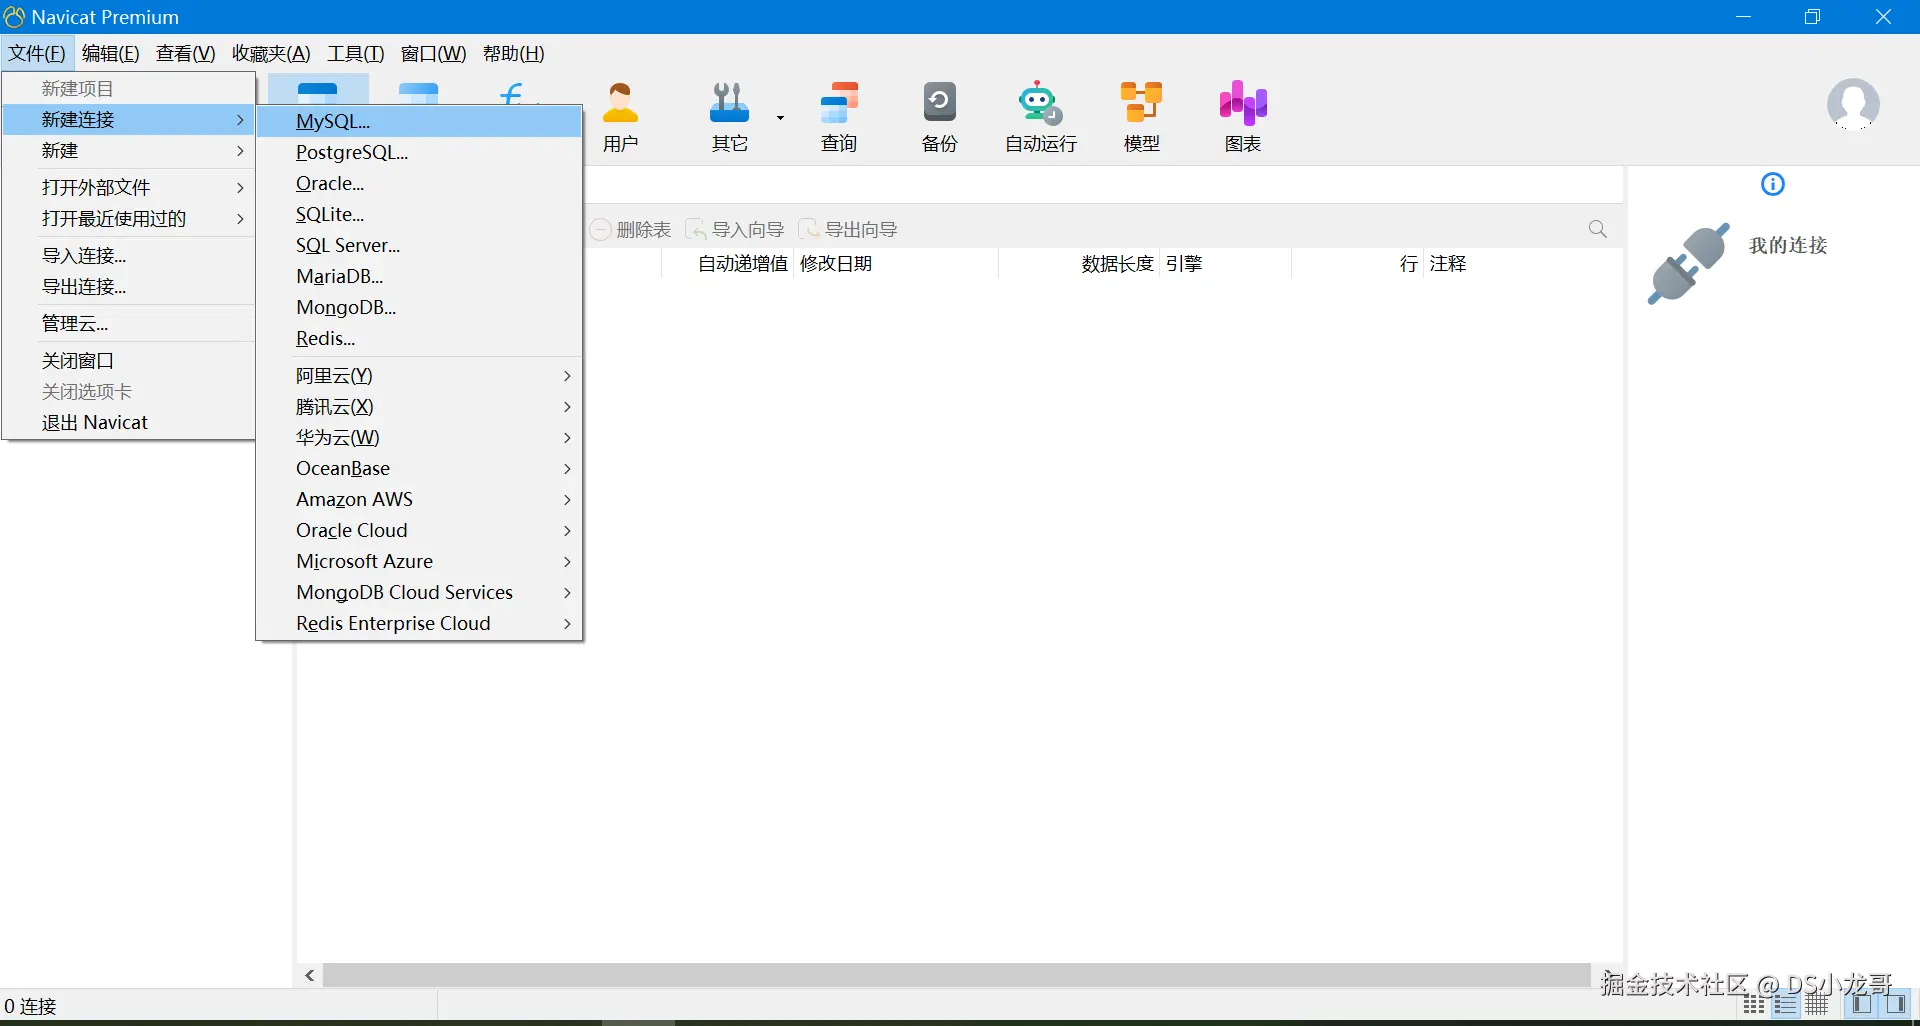Expand the 腾讯云(X) cloud submenu
This screenshot has height=1026, width=1920.
tap(420, 407)
